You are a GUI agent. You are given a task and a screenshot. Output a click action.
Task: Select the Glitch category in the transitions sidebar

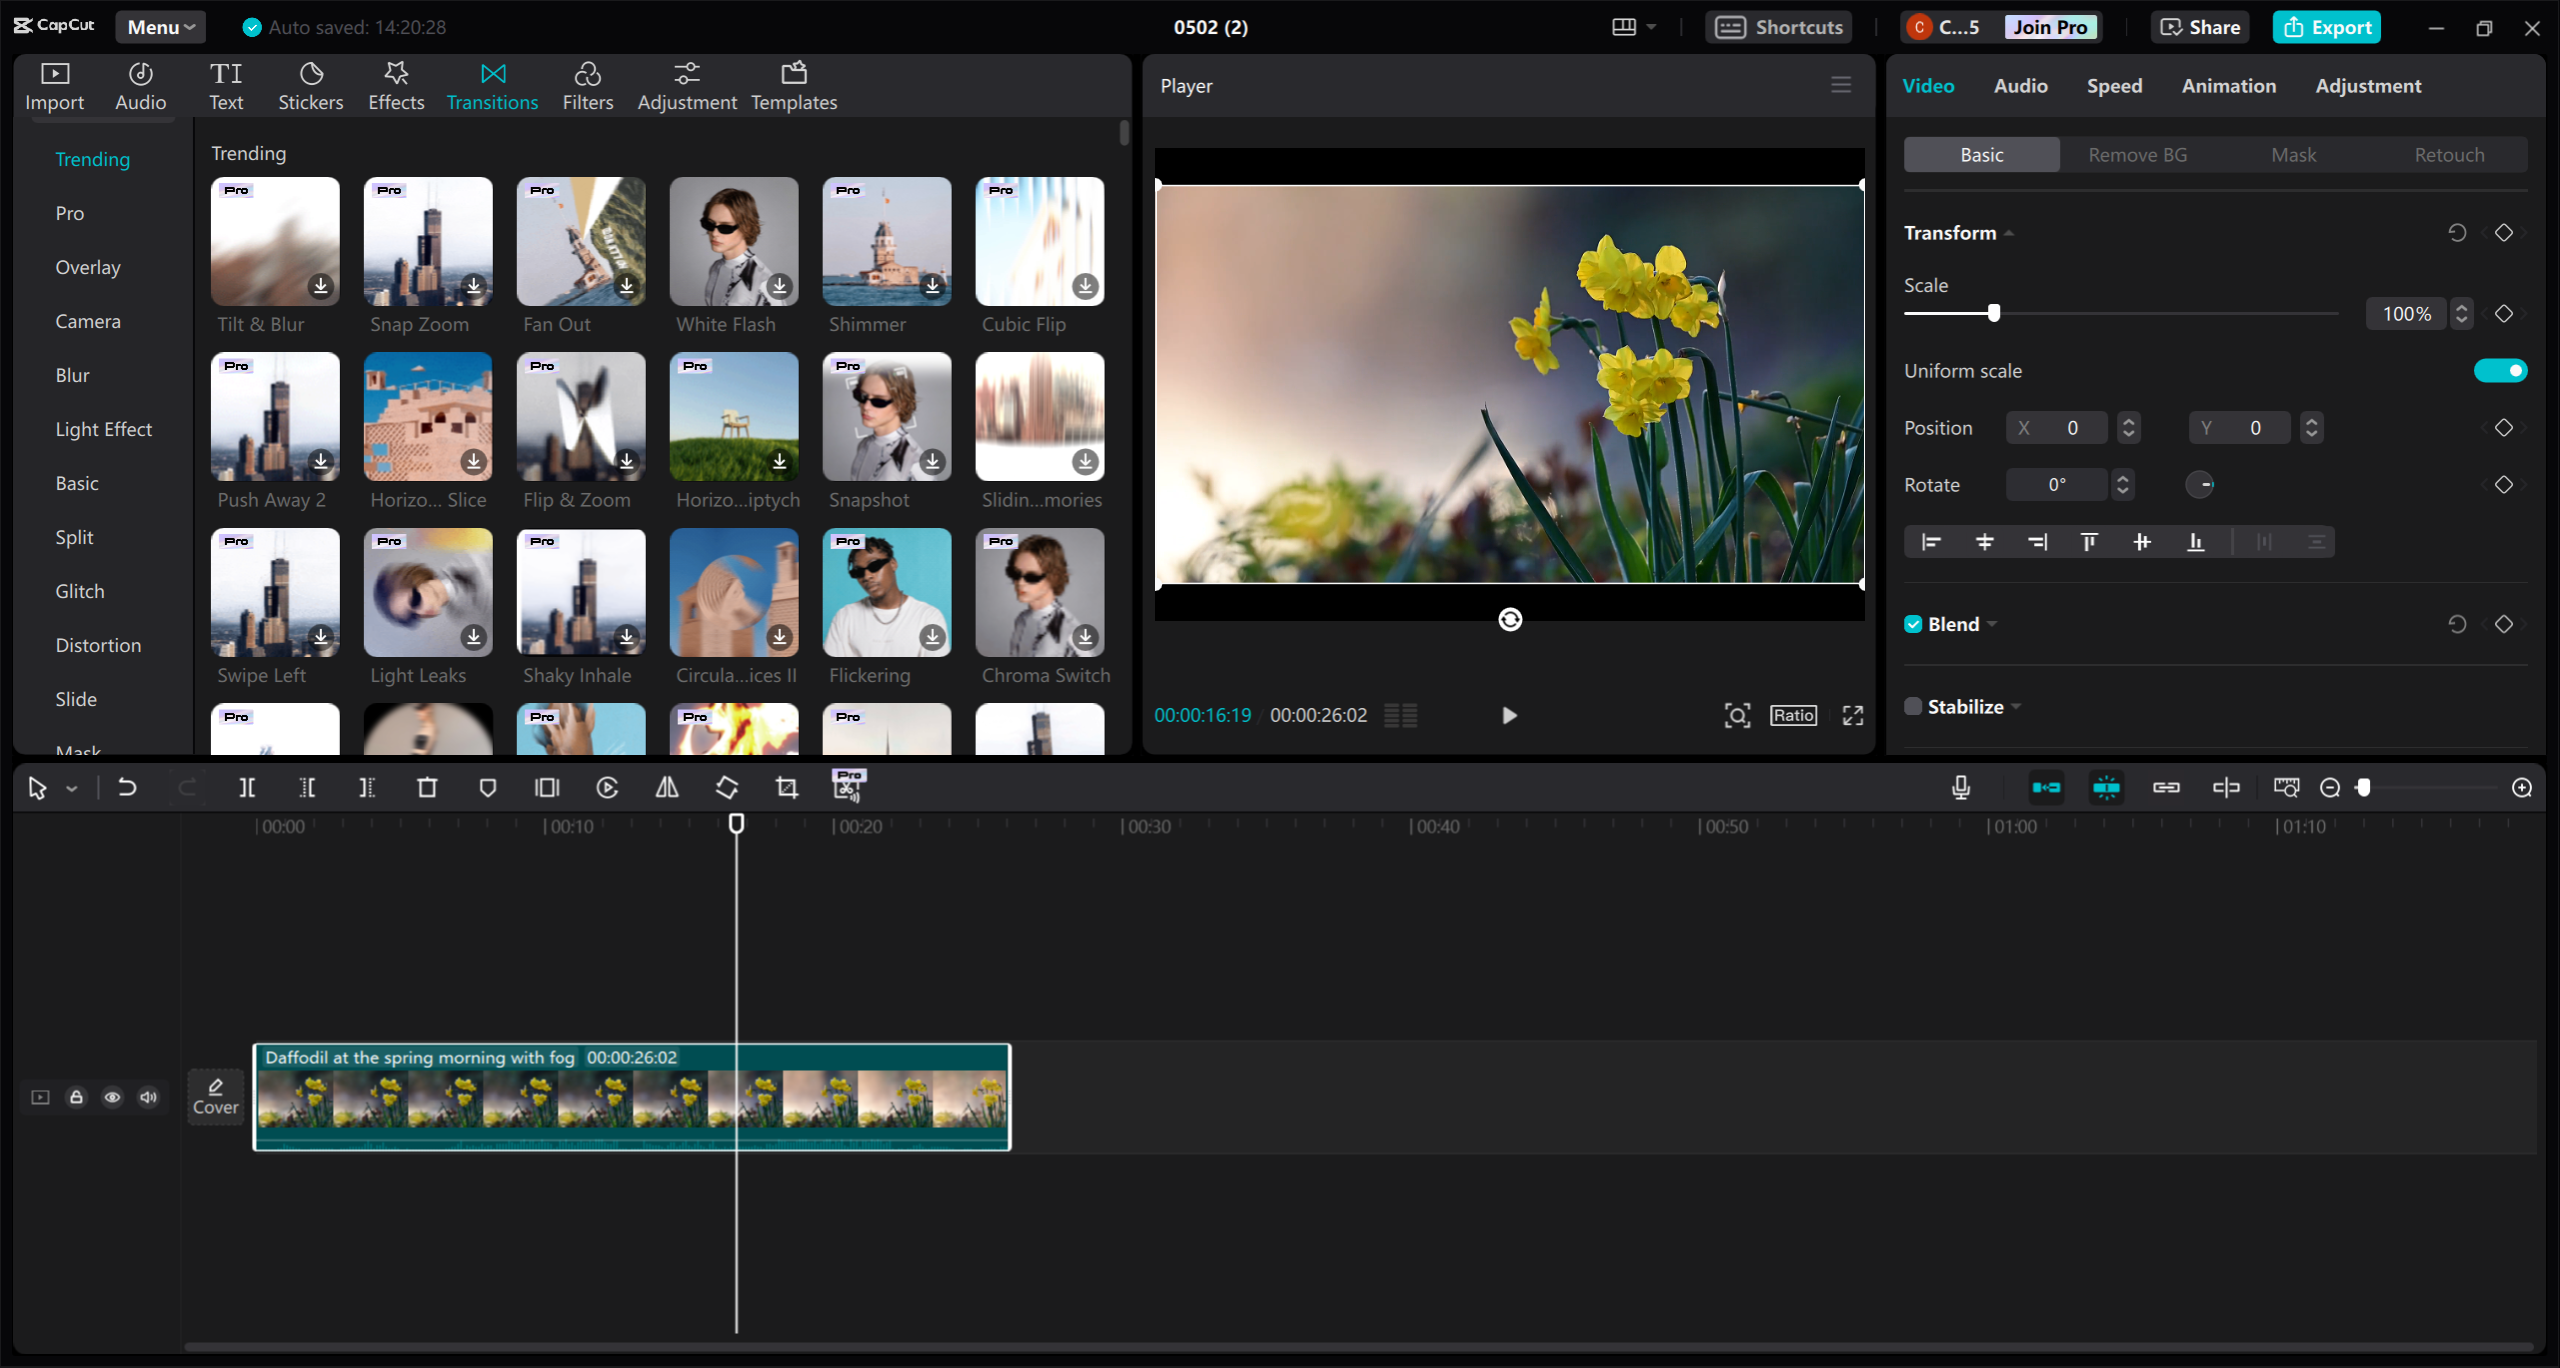click(80, 590)
